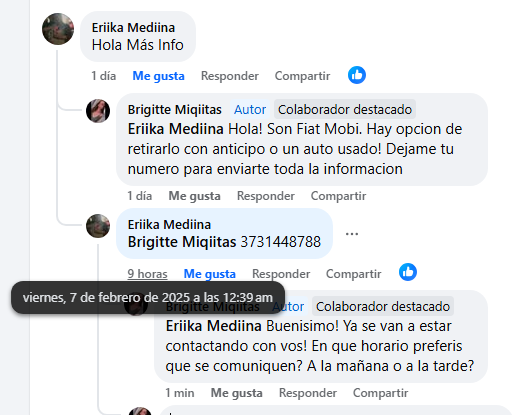Screen dimensions: 518x415
Task: Click the like reaction icon on Hola Más Info comment
Action: tap(357, 75)
